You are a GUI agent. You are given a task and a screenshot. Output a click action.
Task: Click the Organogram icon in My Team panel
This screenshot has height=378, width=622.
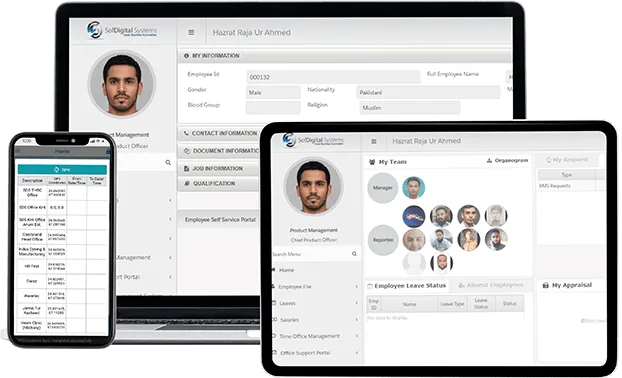489,161
